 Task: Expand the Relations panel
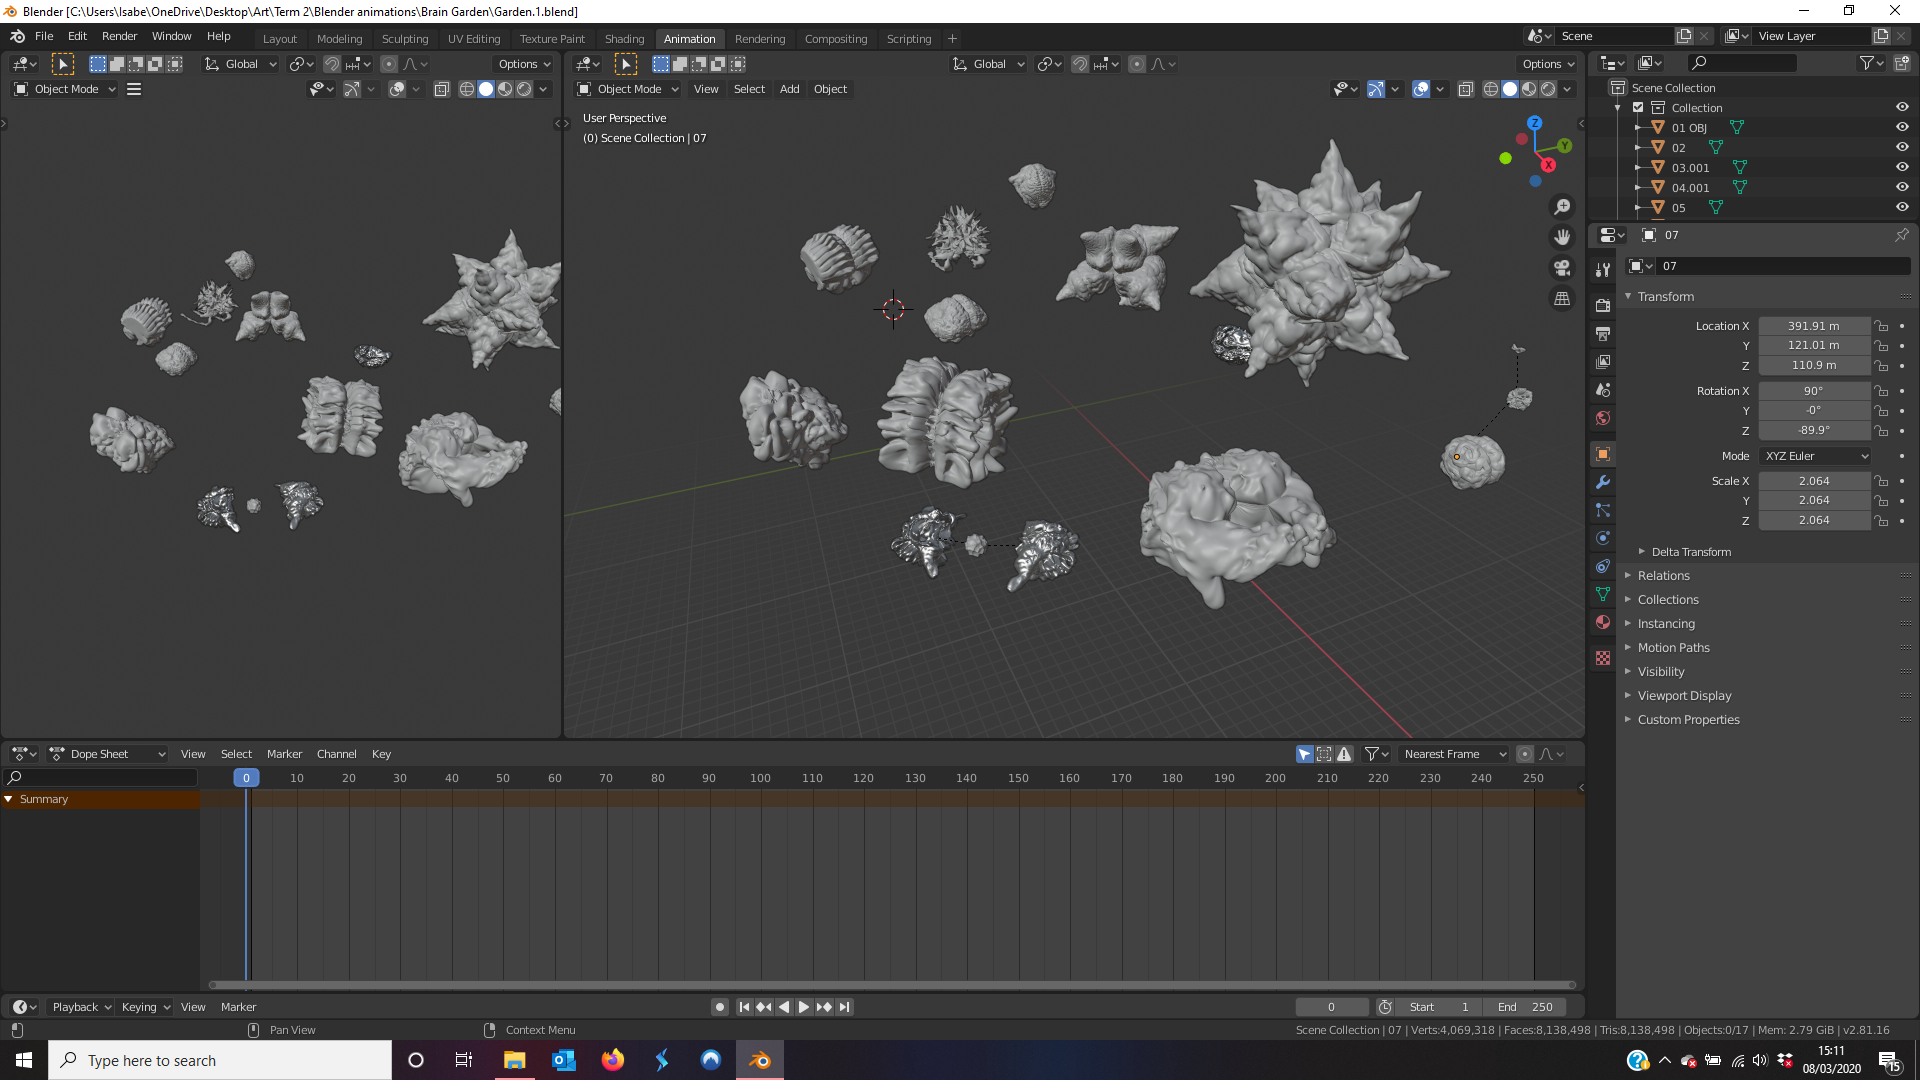[1663, 576]
